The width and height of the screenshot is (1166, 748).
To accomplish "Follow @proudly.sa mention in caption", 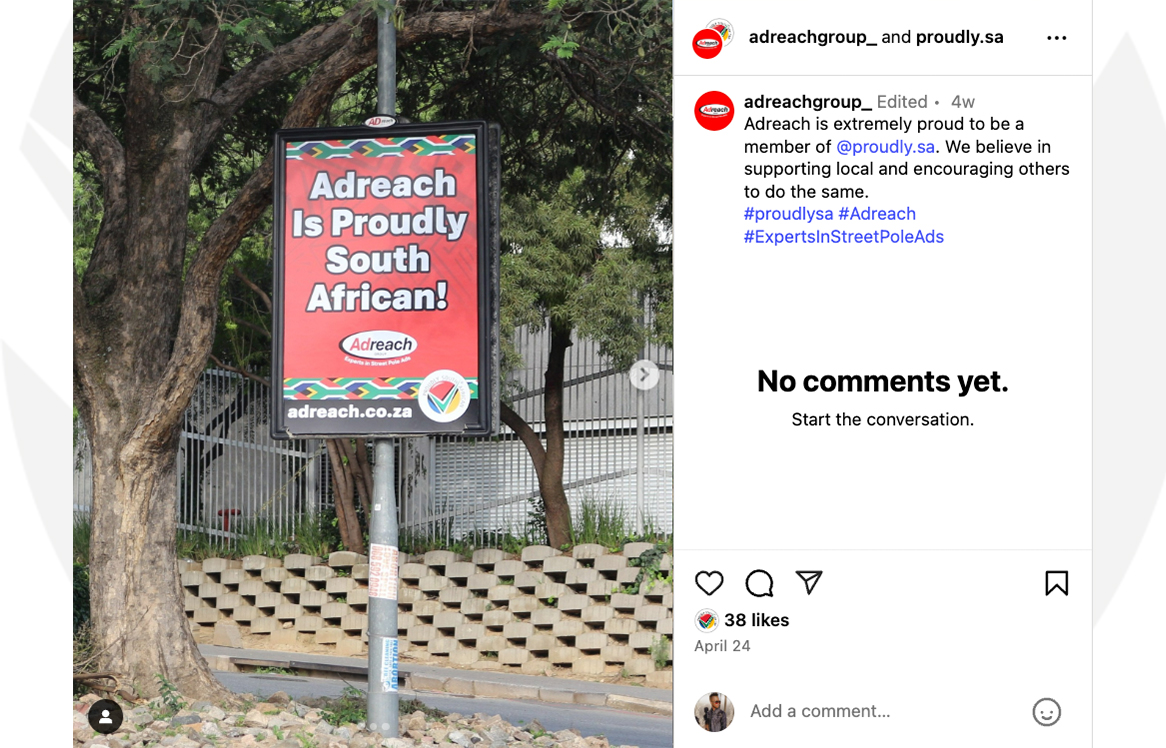I will 885,146.
